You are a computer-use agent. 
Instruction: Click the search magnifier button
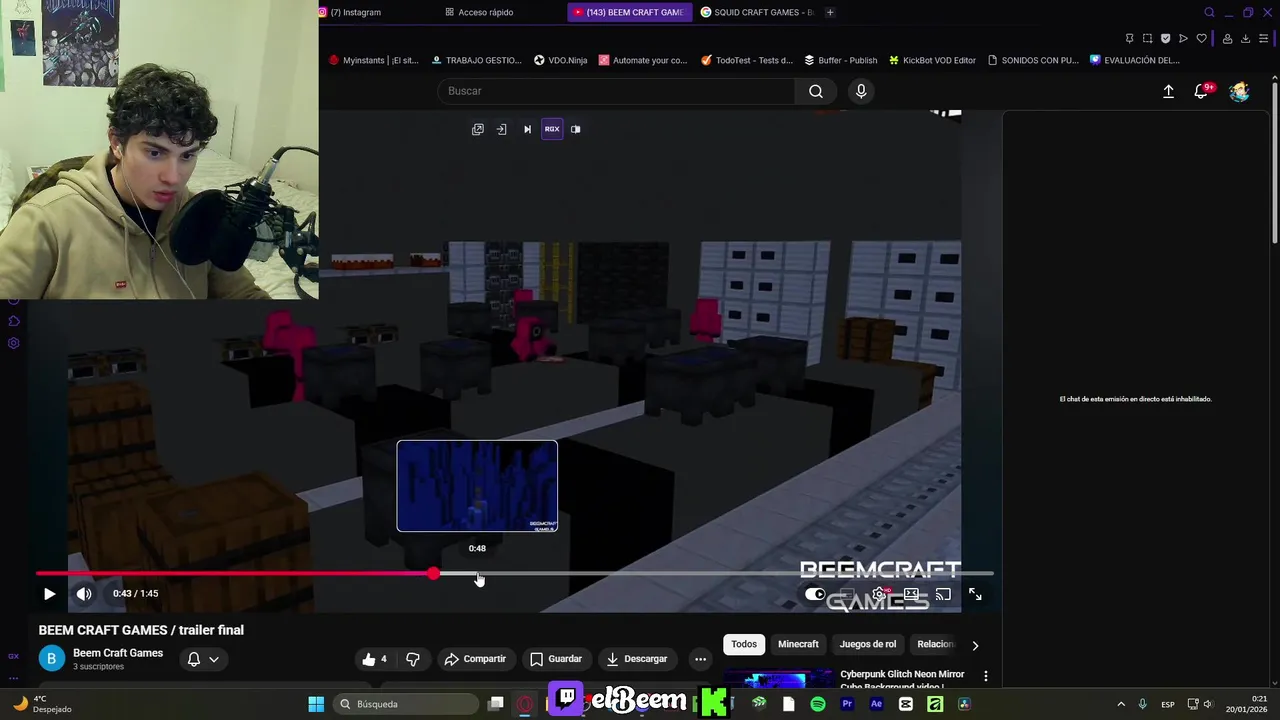tap(816, 91)
